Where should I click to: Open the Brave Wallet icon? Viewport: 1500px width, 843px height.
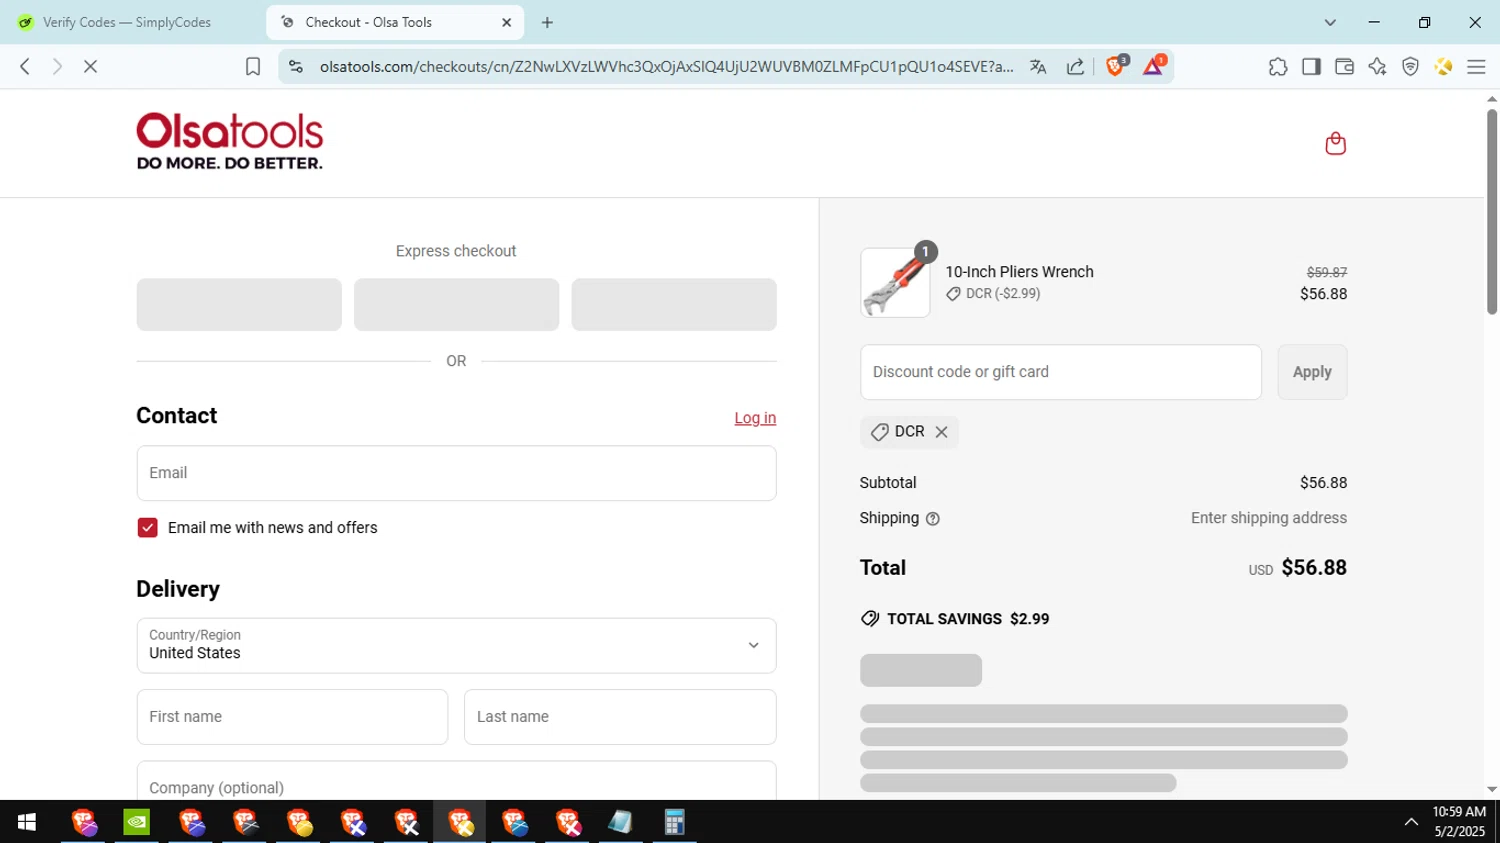tap(1344, 67)
